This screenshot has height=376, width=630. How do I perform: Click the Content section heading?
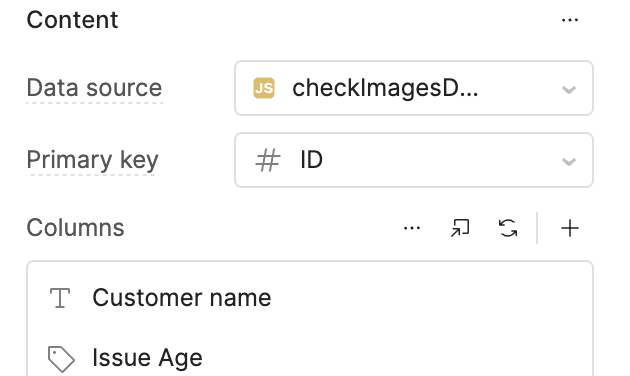click(72, 20)
